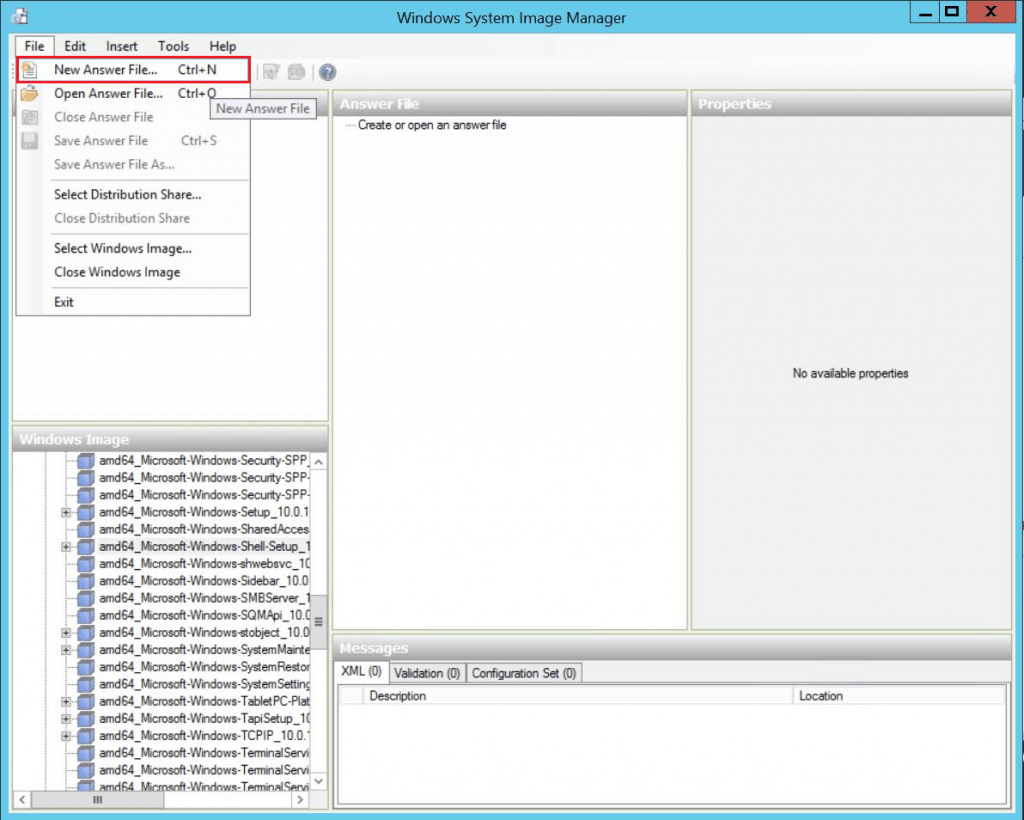Select 'Create or open an answer file' text
Image resolution: width=1024 pixels, height=820 pixels.
point(432,125)
